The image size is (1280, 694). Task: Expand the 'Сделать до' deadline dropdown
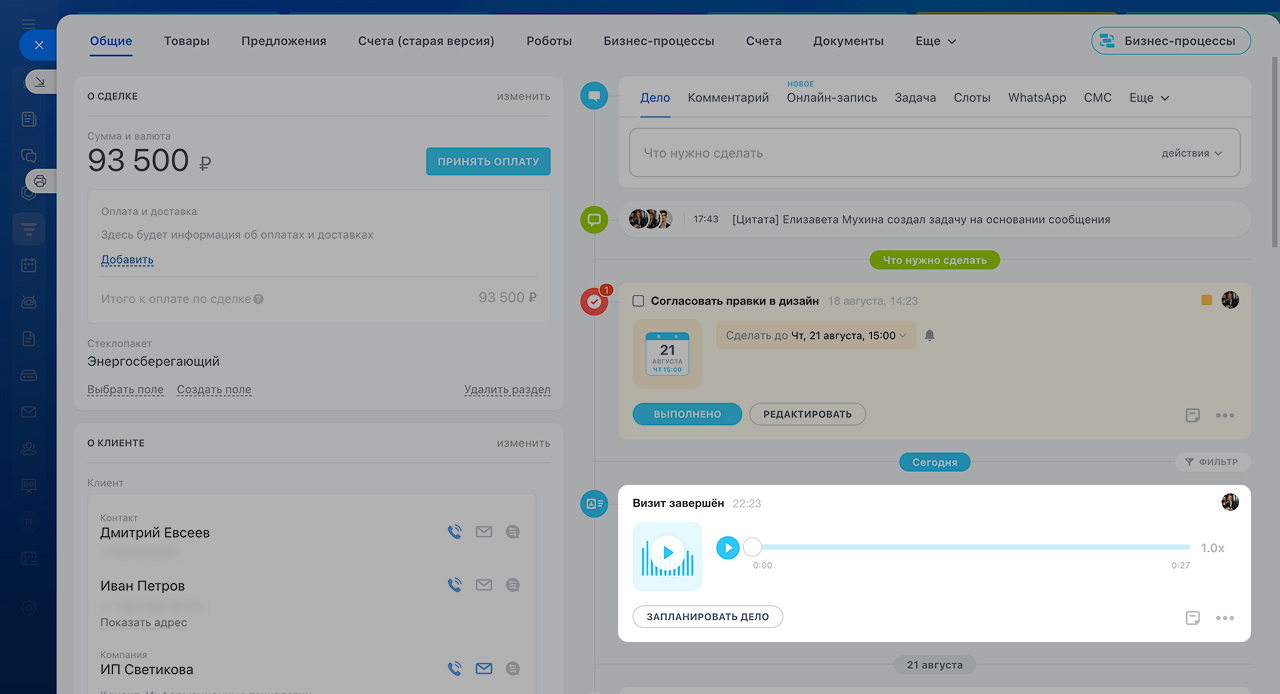[x=816, y=335]
